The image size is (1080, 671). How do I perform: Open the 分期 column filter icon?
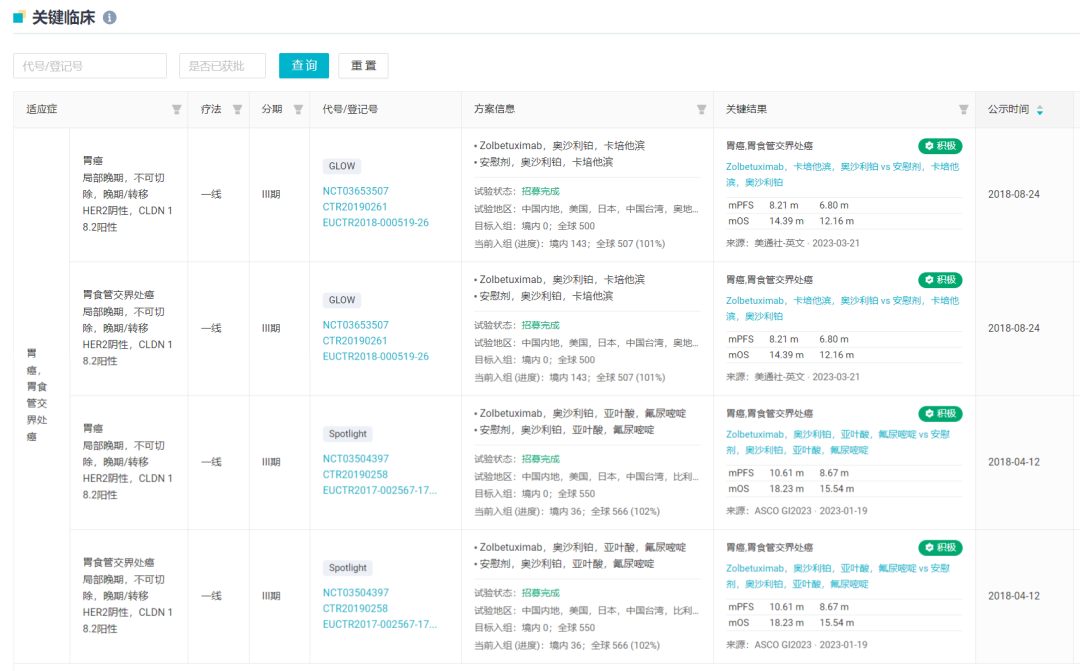tap(298, 110)
